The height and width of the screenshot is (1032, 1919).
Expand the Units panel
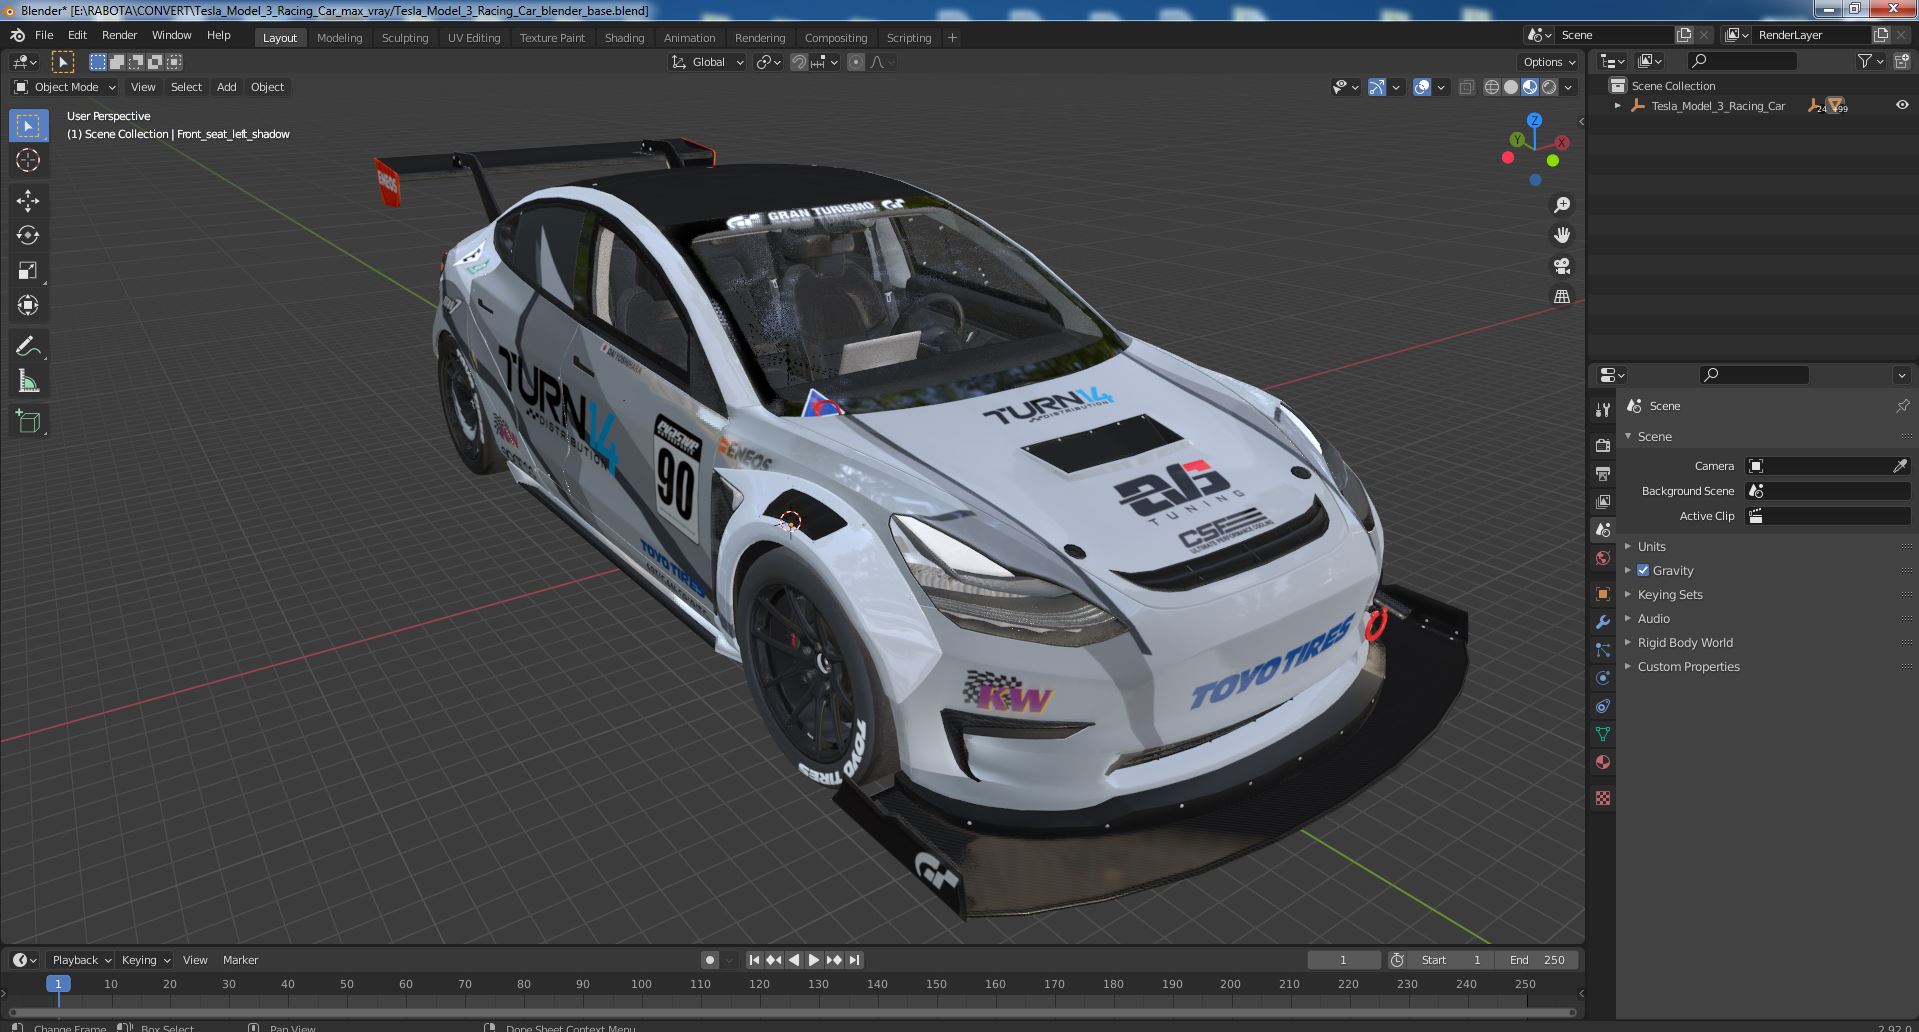1651,546
